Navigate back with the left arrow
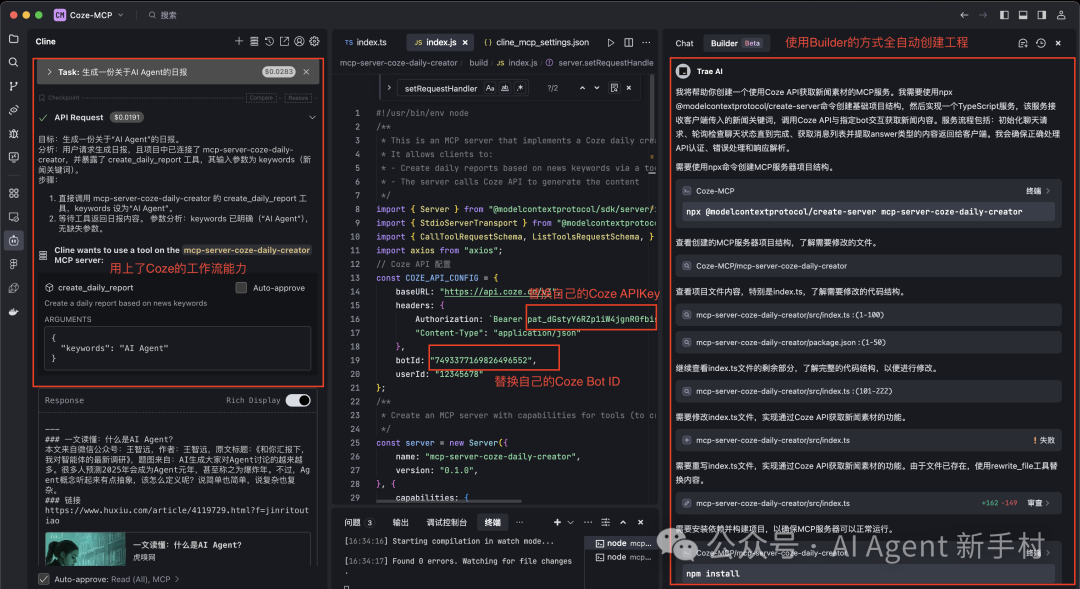The height and width of the screenshot is (589, 1080). pos(964,14)
